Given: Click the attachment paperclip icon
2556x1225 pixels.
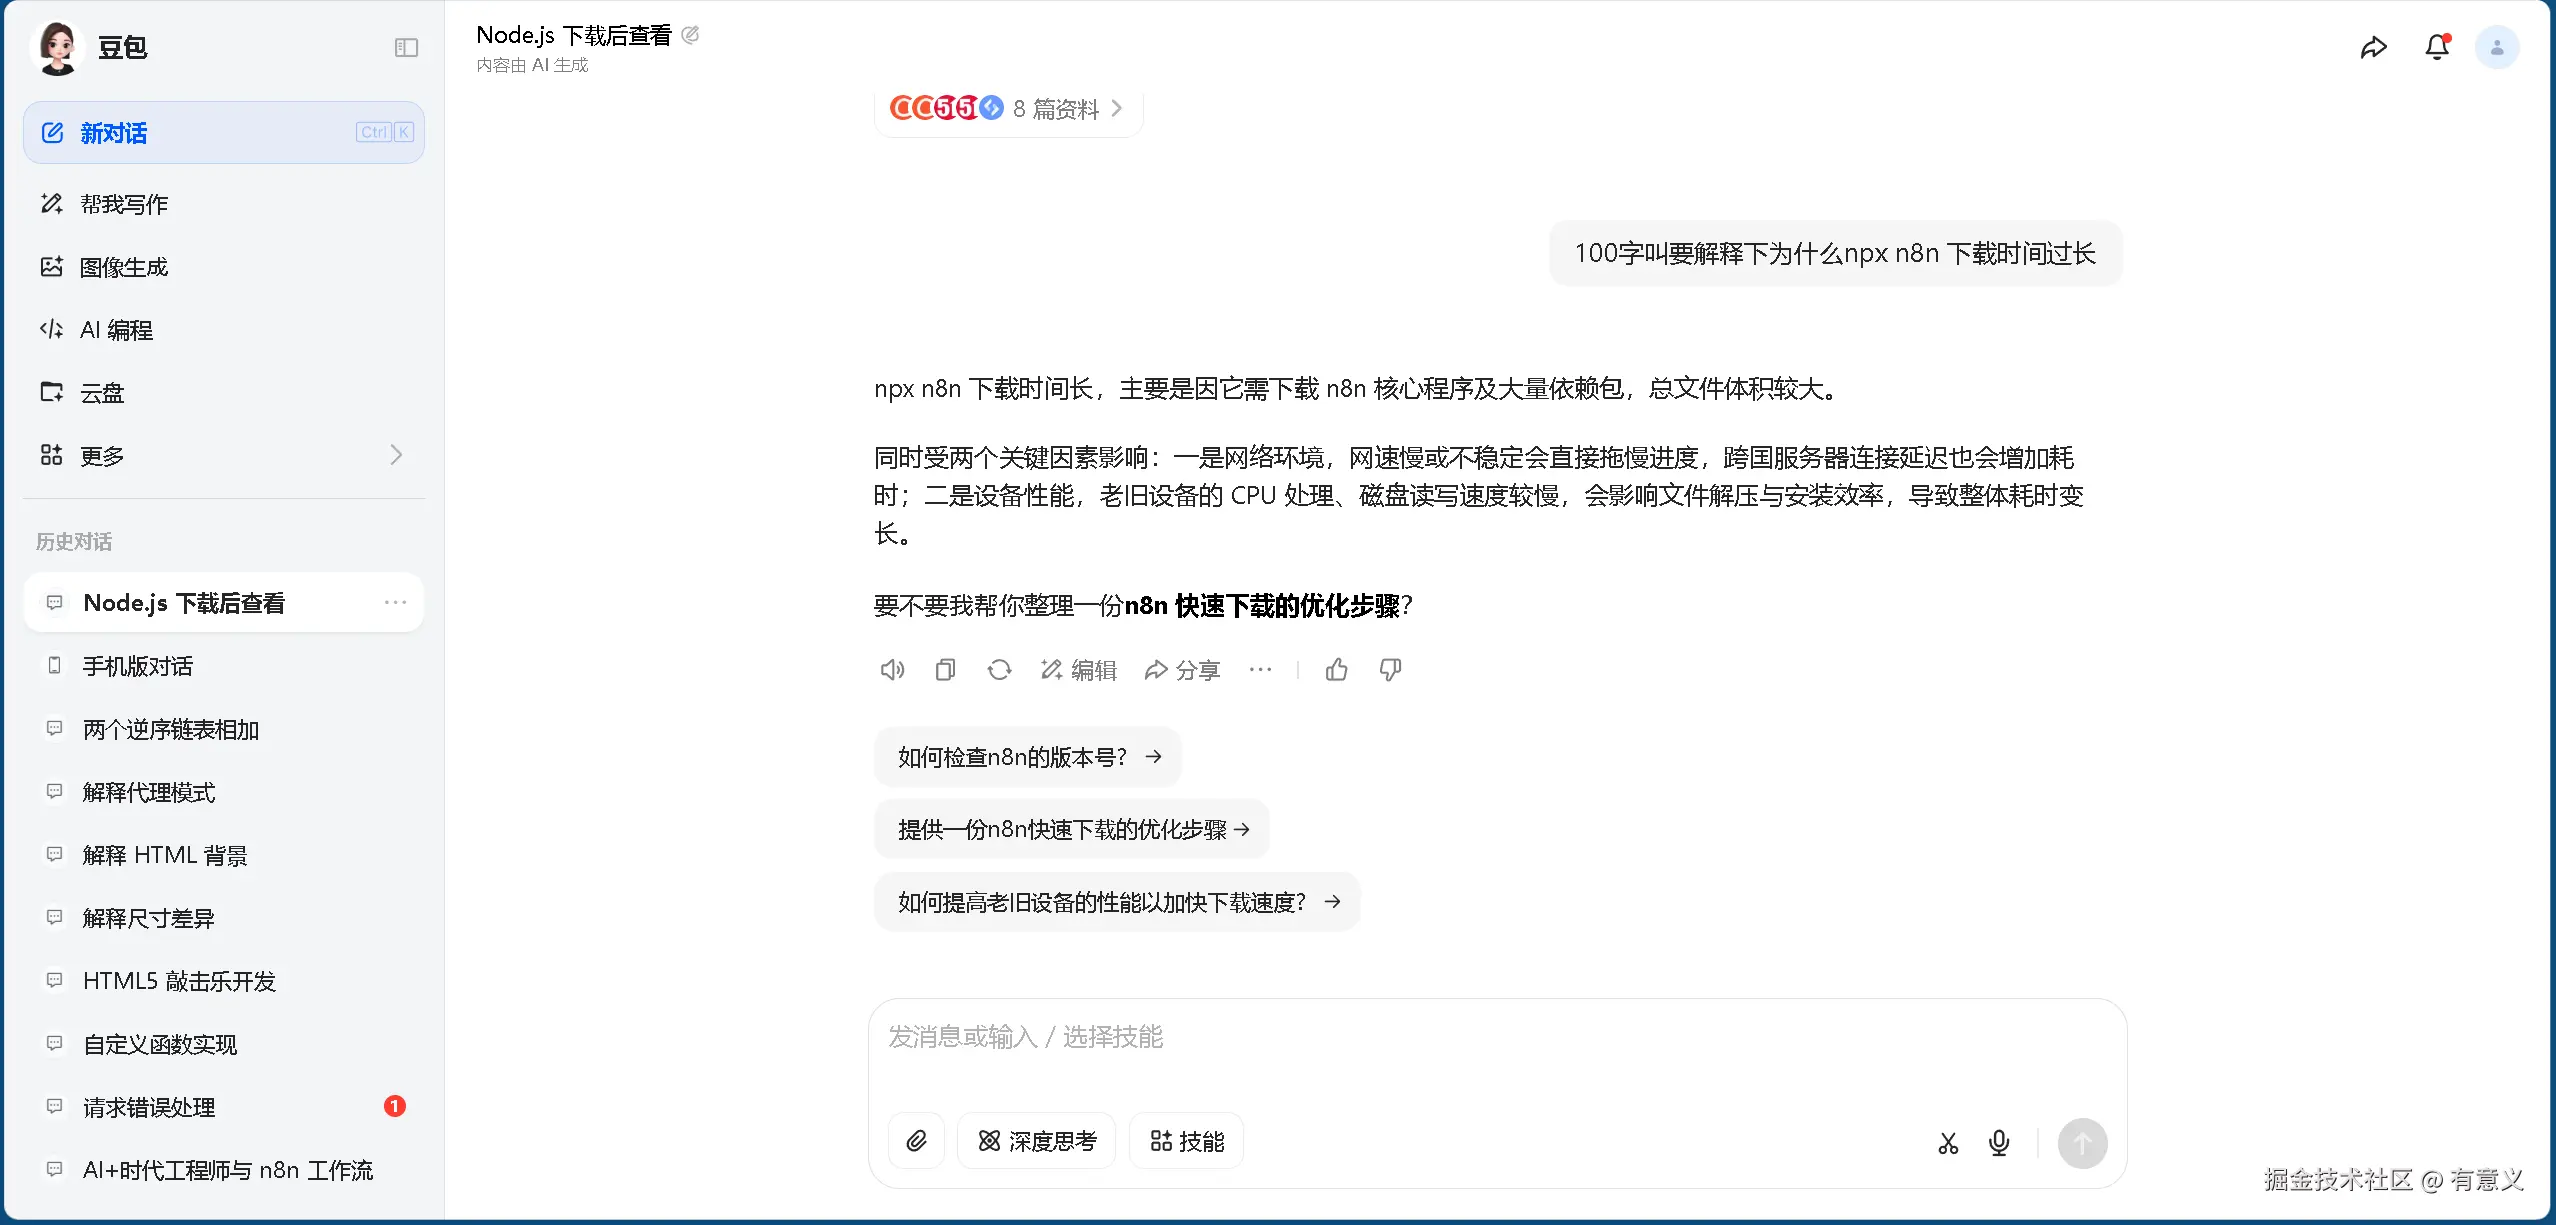Looking at the screenshot, I should [x=916, y=1141].
